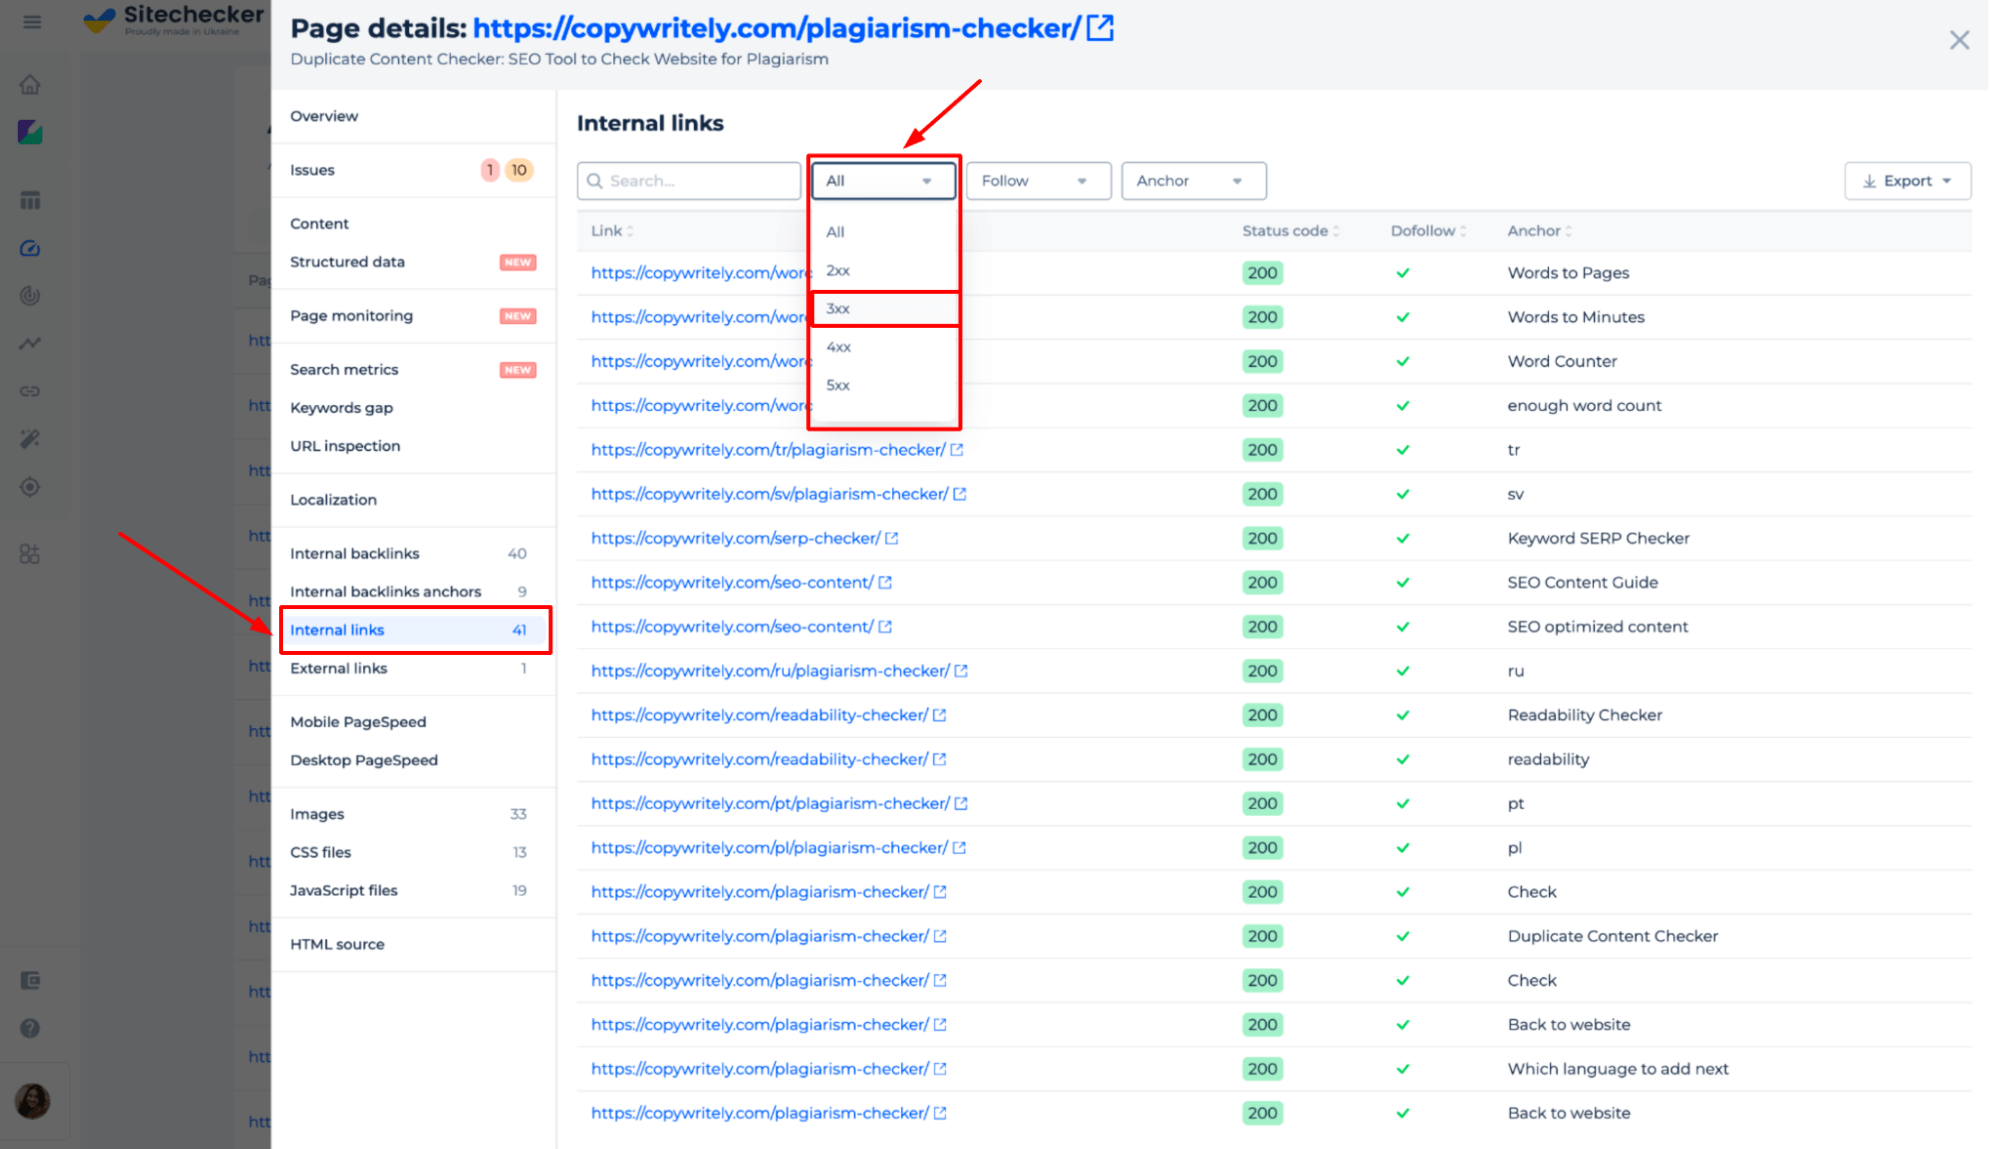Select the 3xx status filter option
The width and height of the screenshot is (1999, 1149).
pyautogui.click(x=884, y=309)
